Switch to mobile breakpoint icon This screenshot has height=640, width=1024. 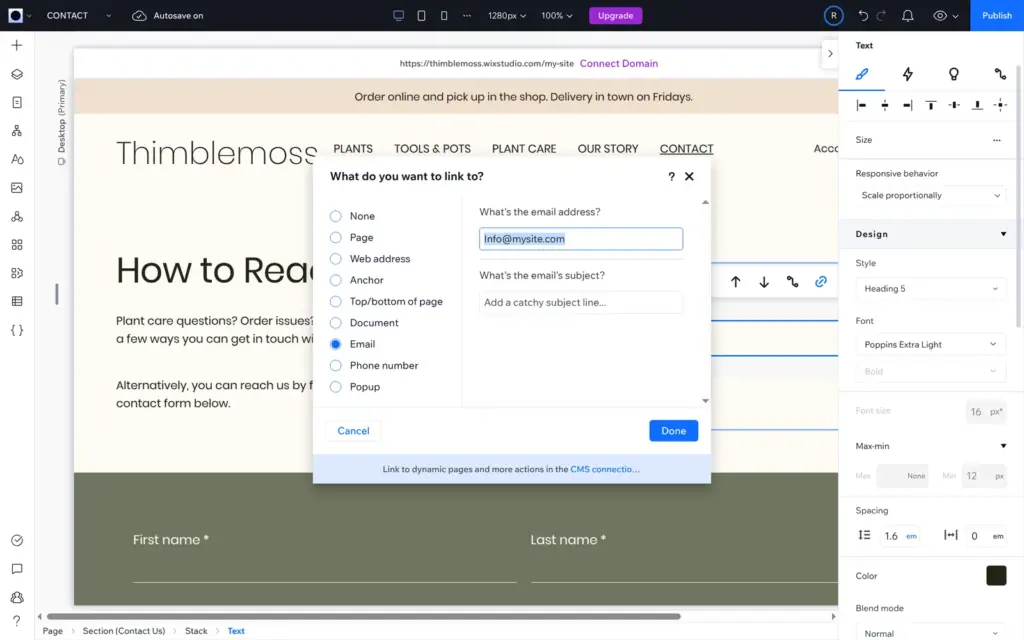[x=444, y=16]
